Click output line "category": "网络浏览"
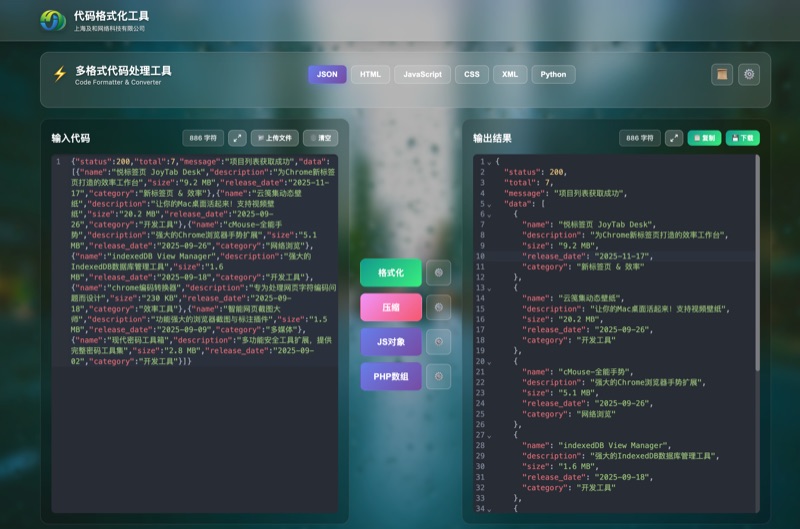Image resolution: width=800 pixels, height=529 pixels. 569,414
